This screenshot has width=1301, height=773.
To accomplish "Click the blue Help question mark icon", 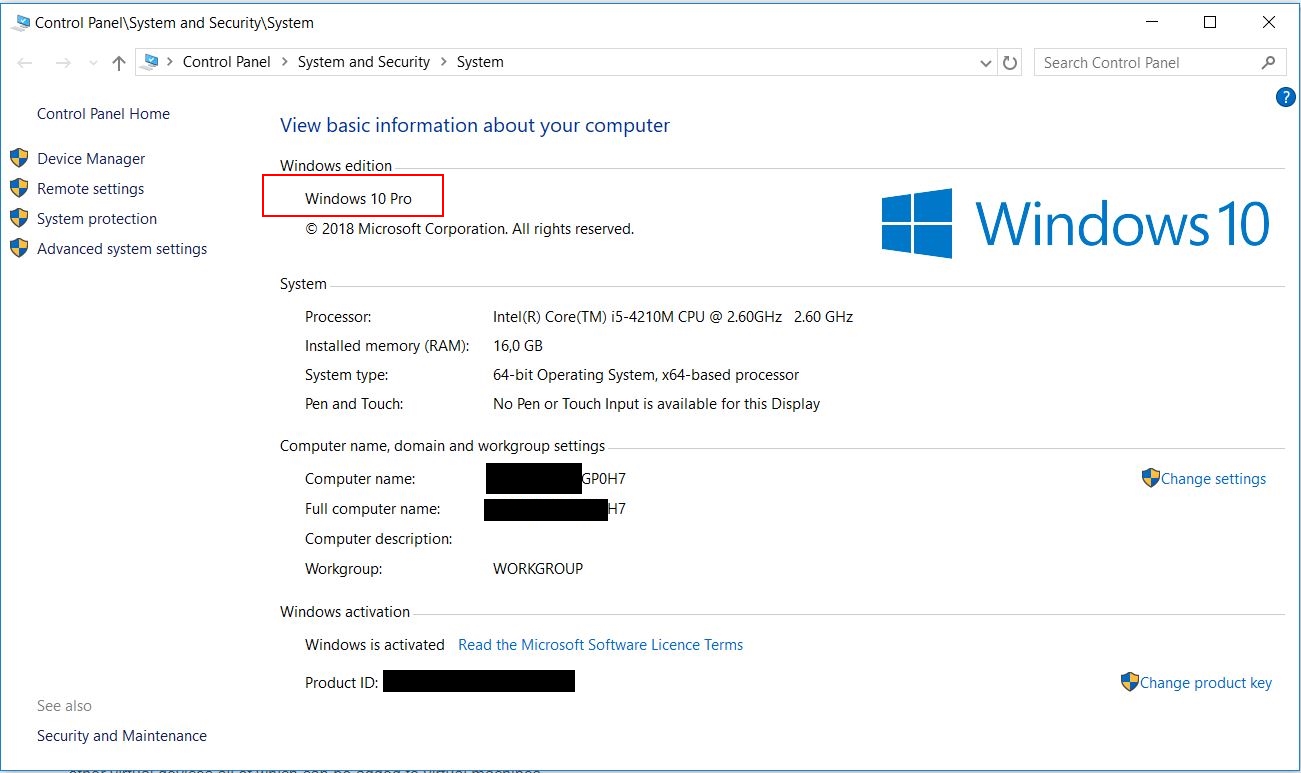I will [1286, 97].
